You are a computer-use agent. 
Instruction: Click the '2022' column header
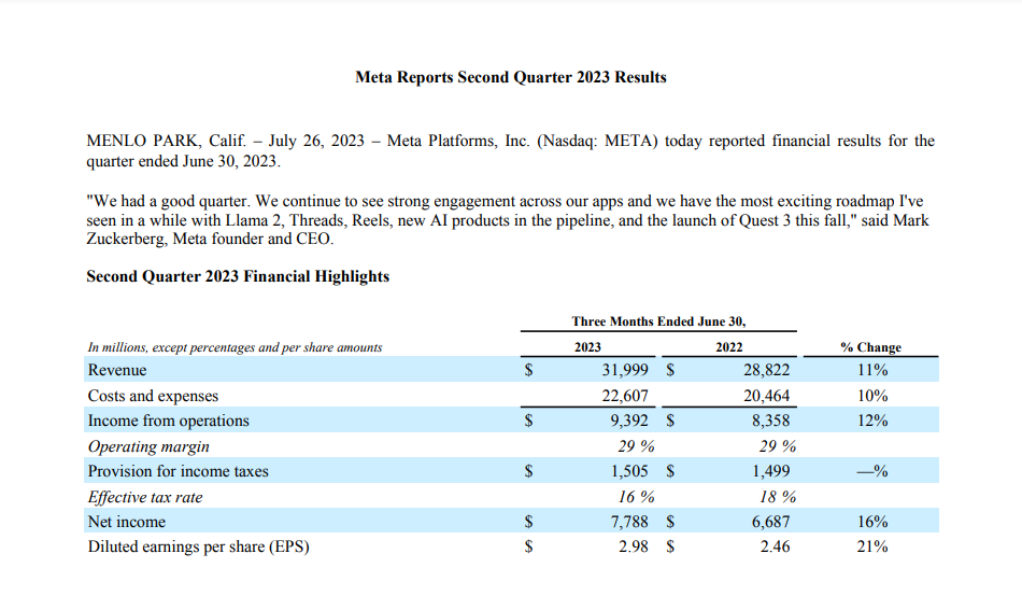pos(729,348)
